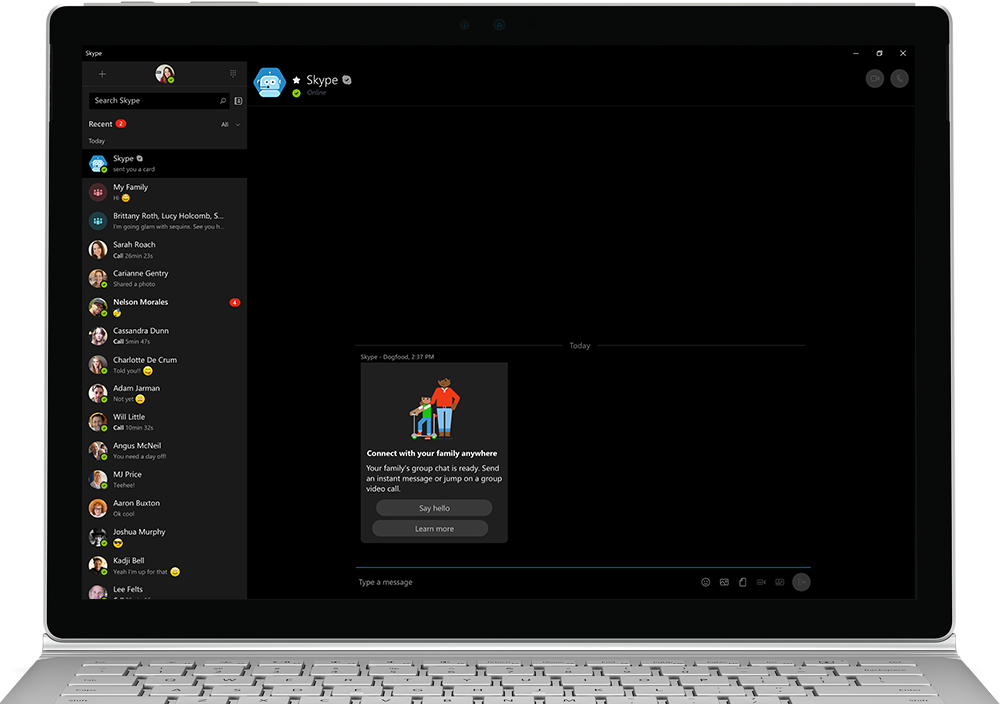Open the Nelson Morales conversation
Screen dimensions: 1000x704
(x=165, y=307)
